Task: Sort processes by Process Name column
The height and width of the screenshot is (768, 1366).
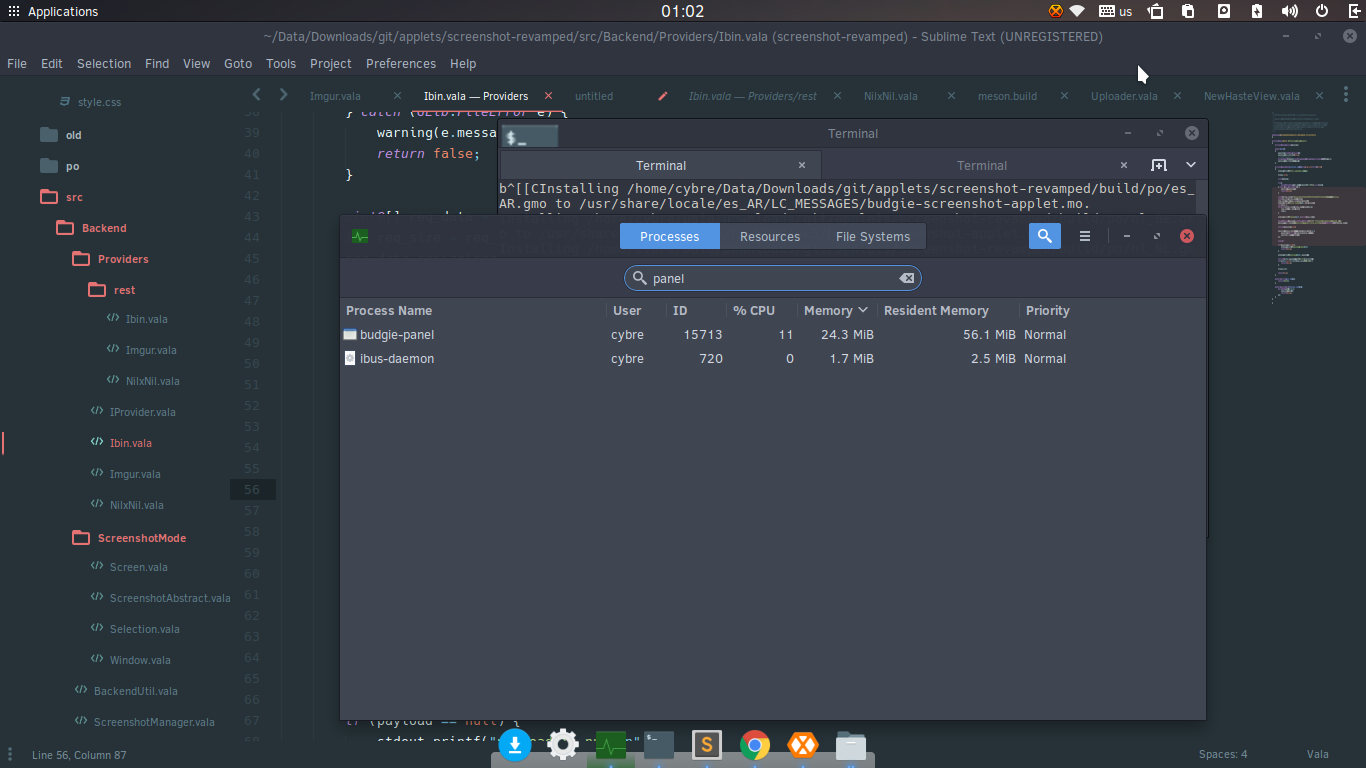Action: [x=473, y=310]
